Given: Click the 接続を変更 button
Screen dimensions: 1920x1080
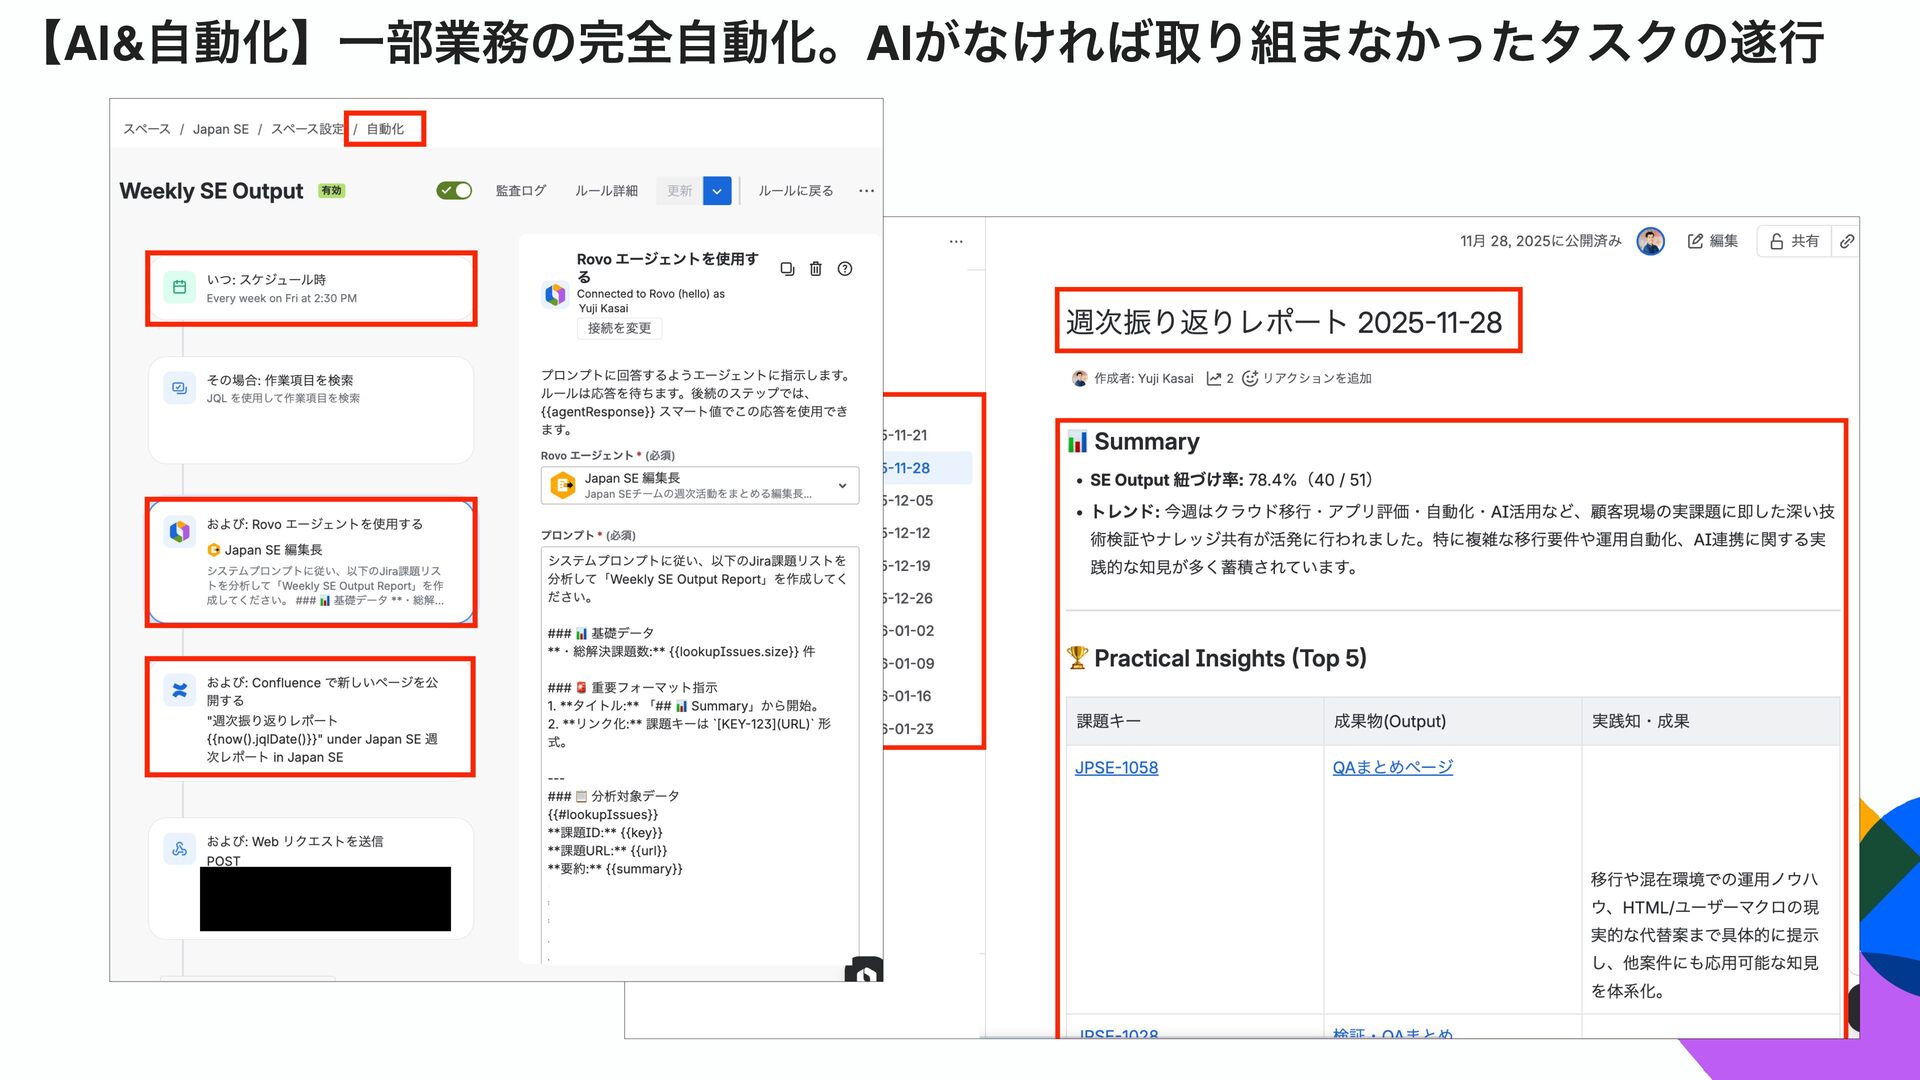Looking at the screenshot, I should pos(619,328).
